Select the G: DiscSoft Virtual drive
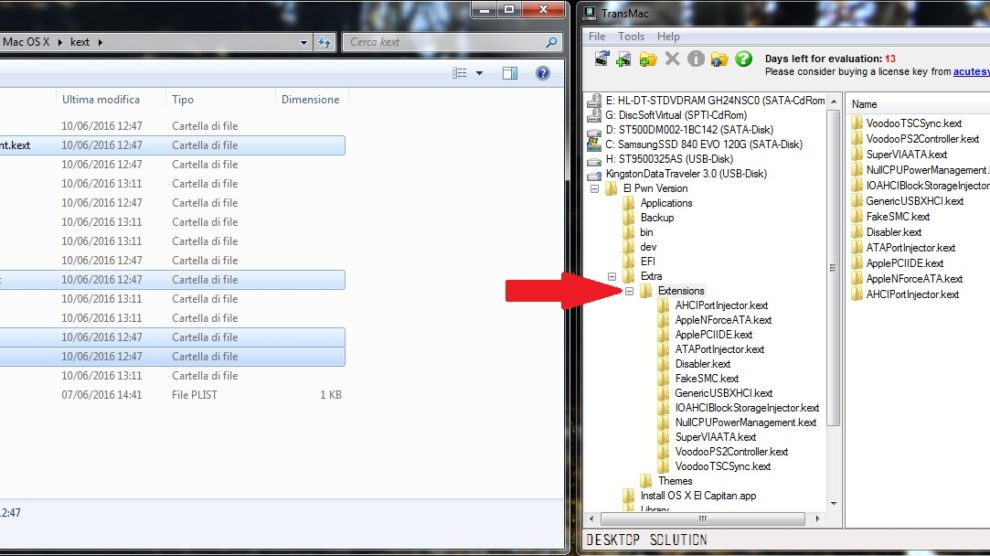This screenshot has width=990, height=556. tap(676, 115)
